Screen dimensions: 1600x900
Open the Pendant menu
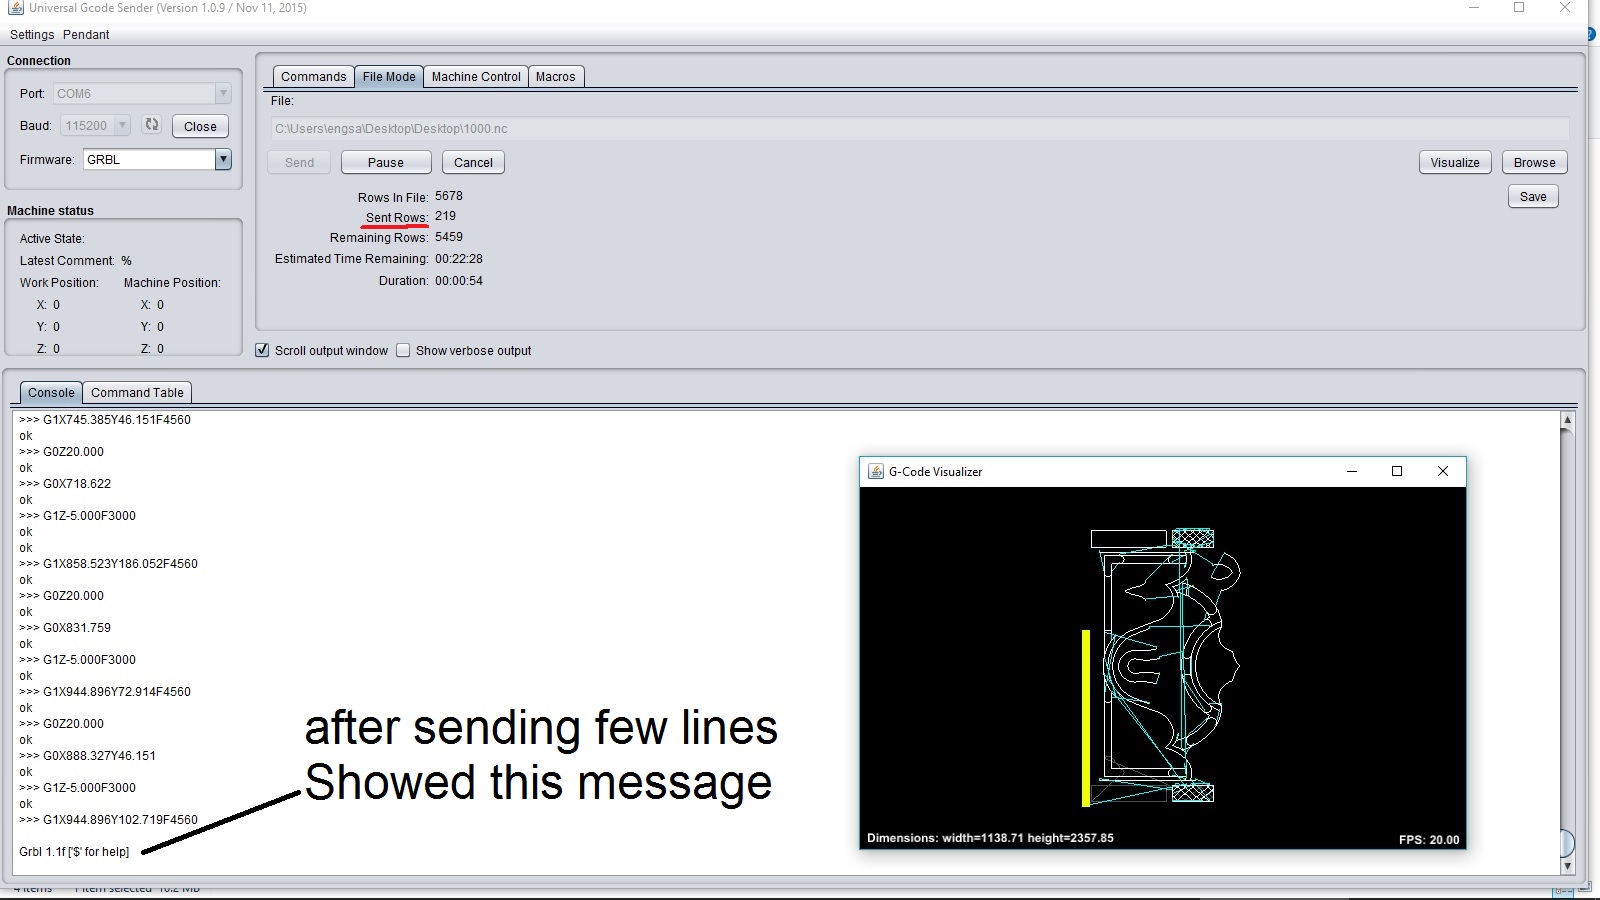86,34
